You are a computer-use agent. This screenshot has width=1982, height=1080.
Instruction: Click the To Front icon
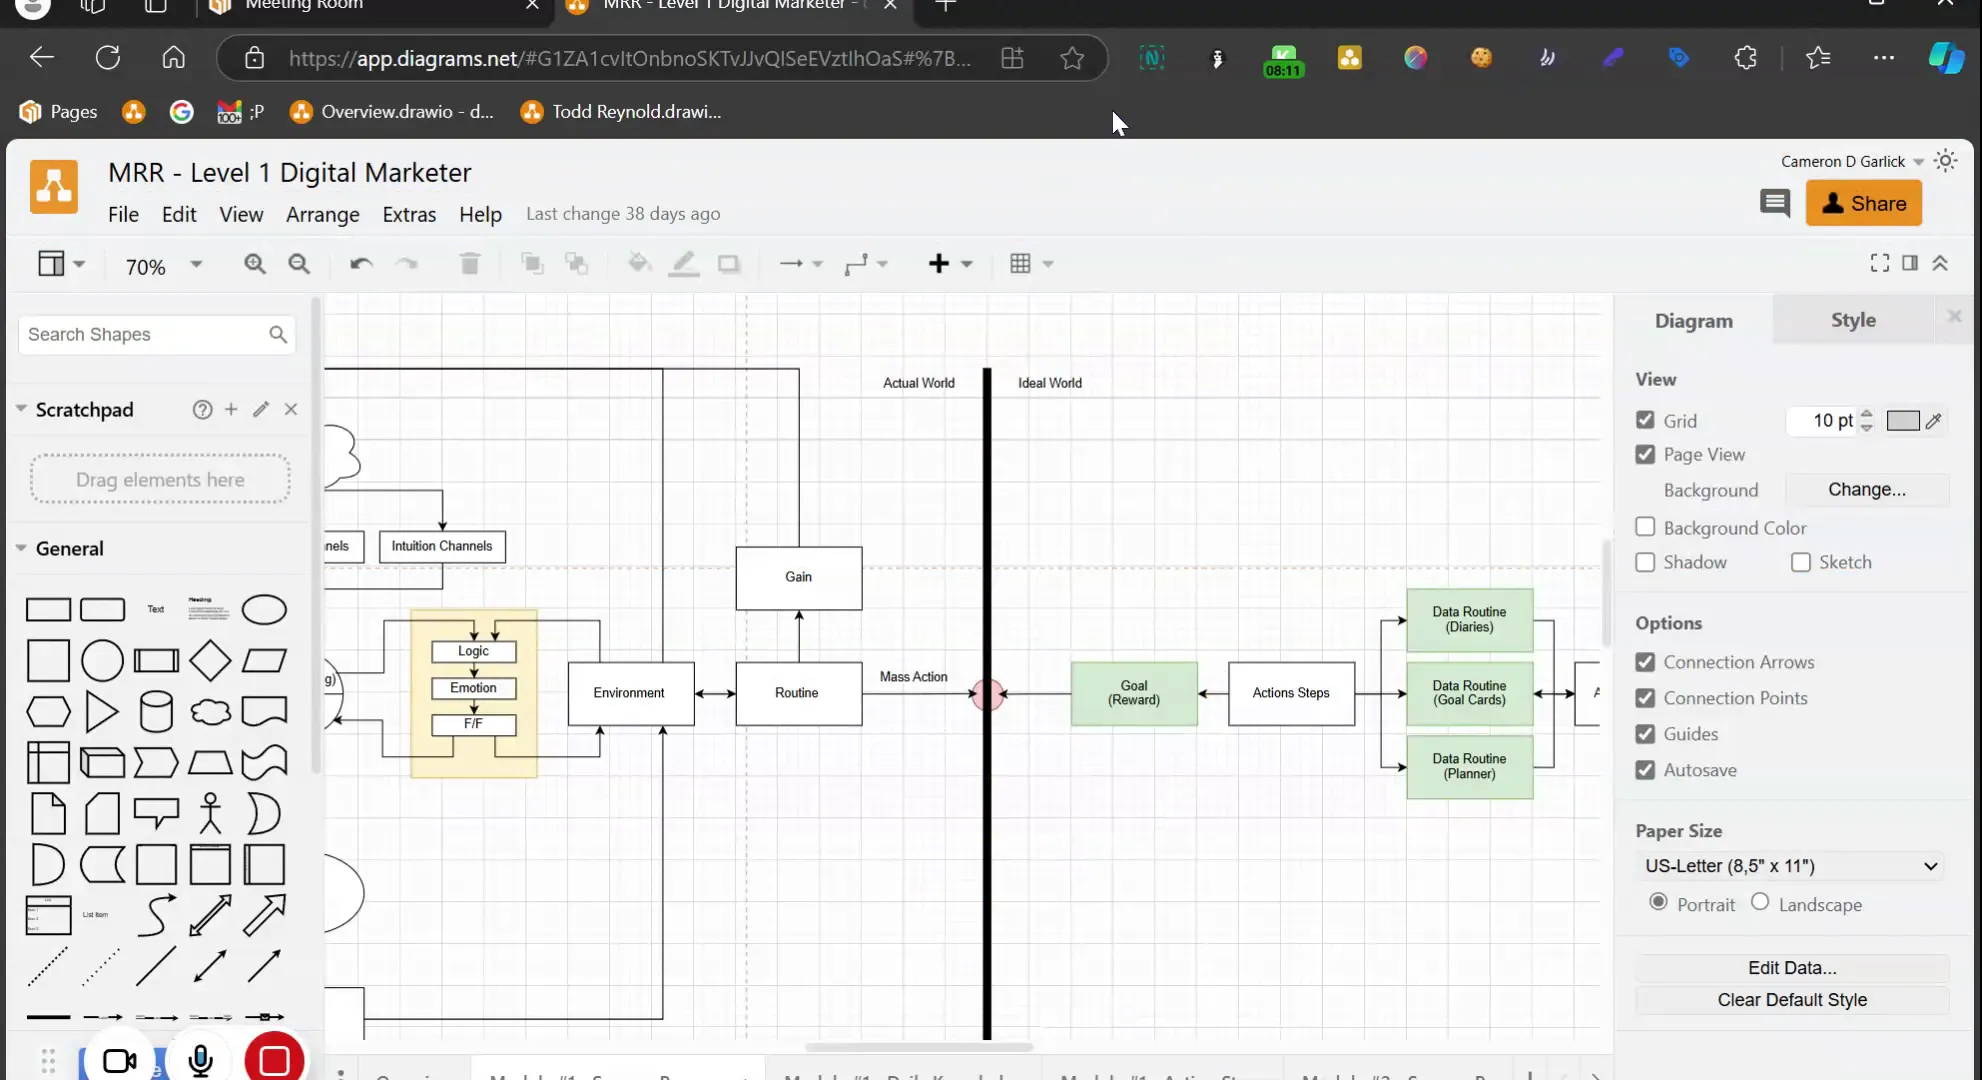533,264
